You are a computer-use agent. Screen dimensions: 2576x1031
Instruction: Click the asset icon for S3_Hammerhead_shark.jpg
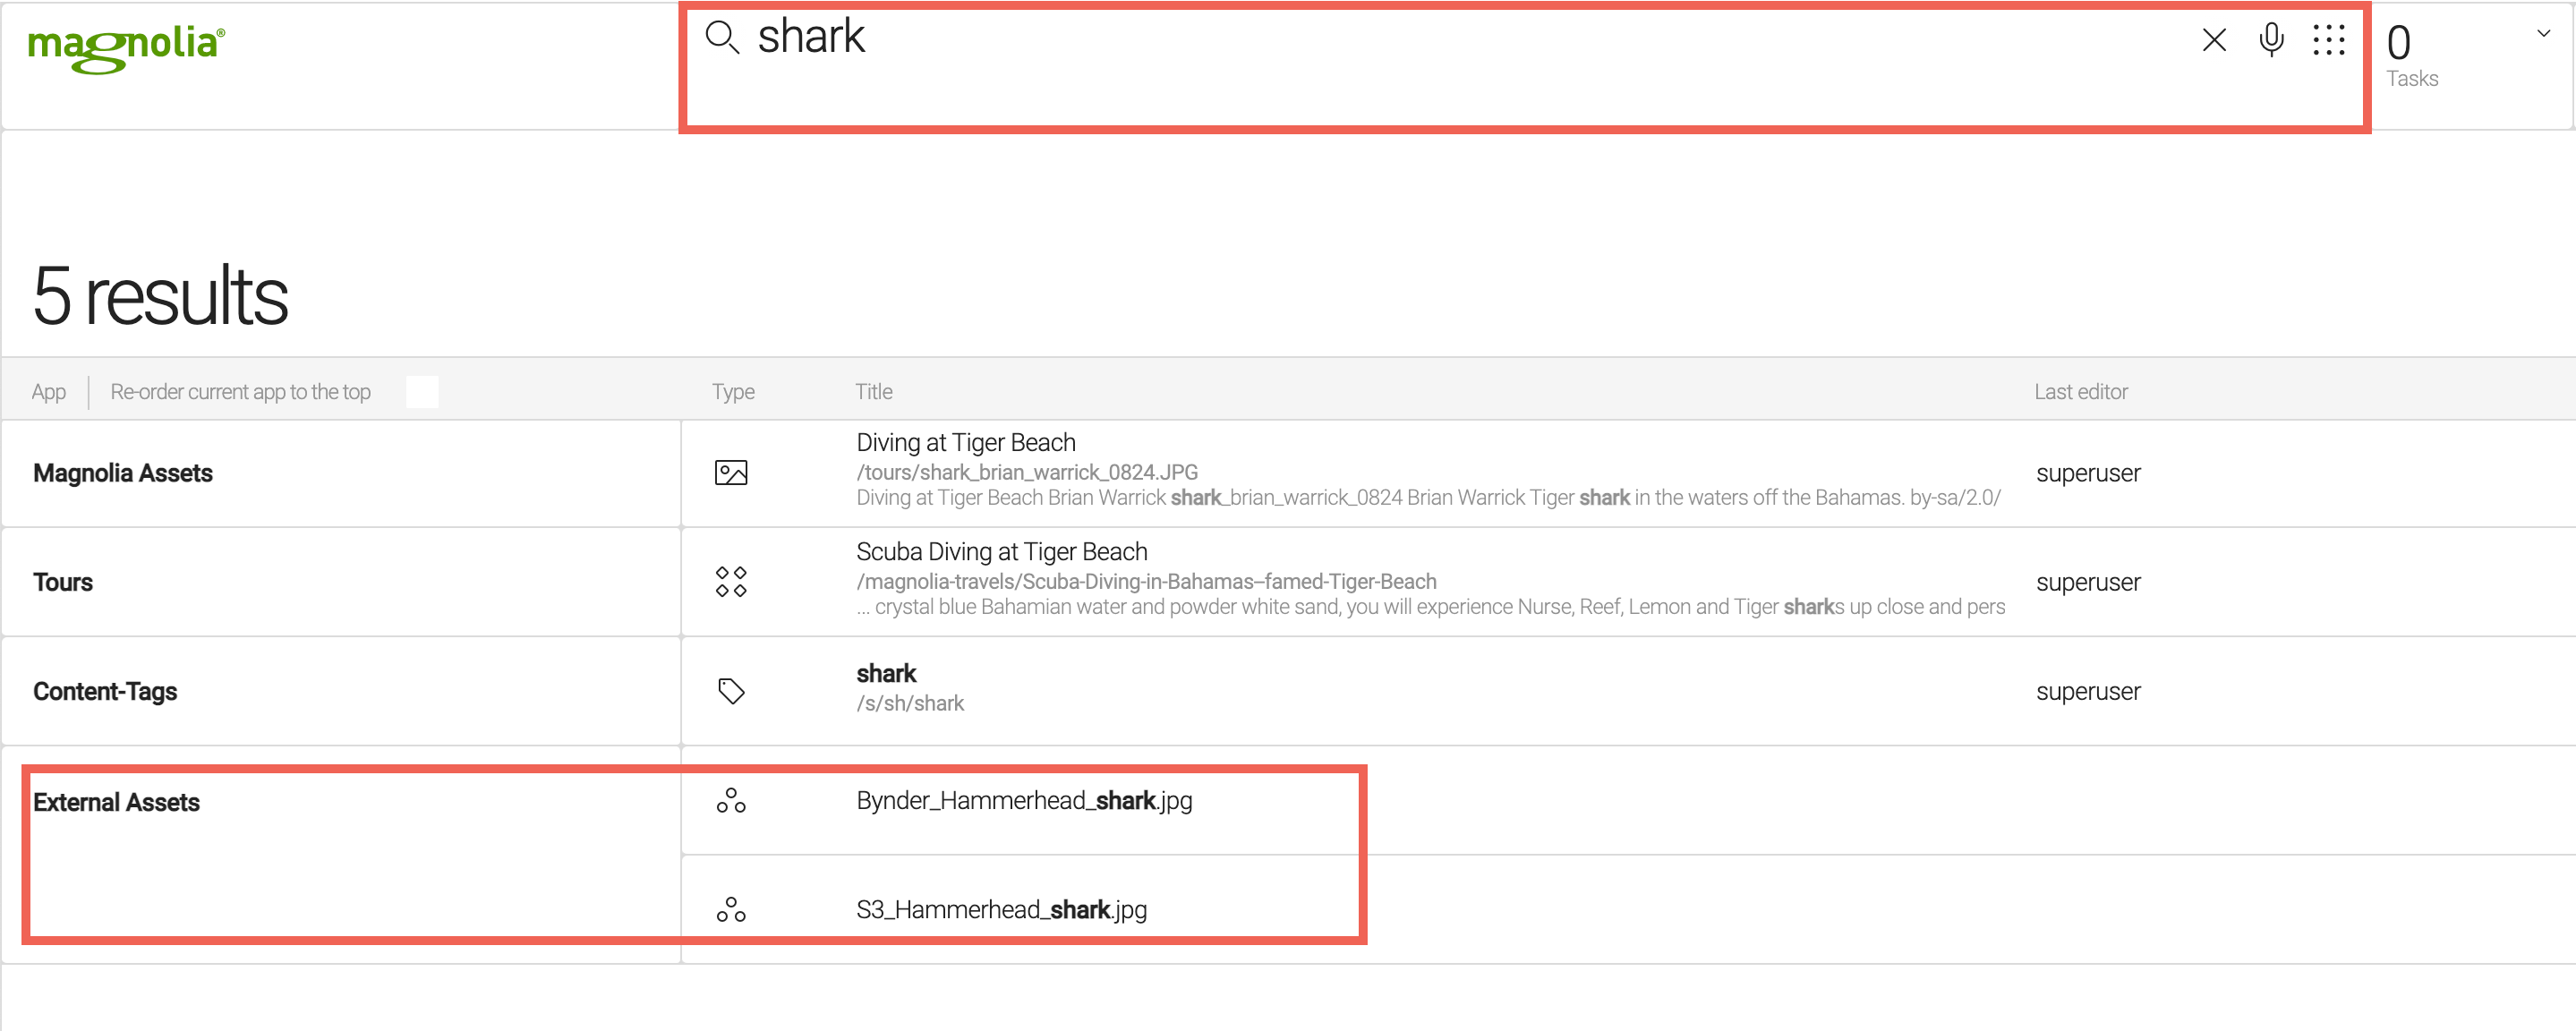point(731,909)
